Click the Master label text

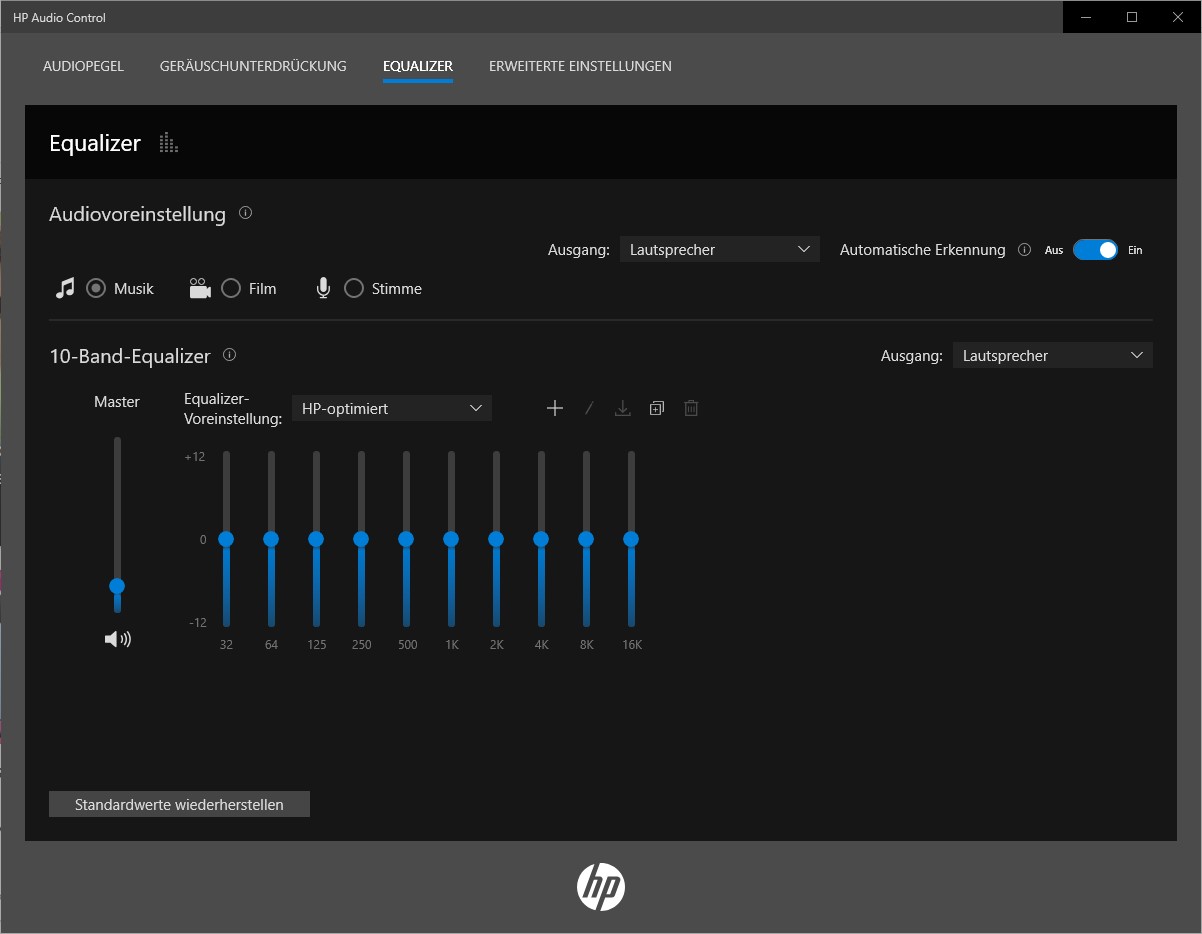click(x=117, y=401)
